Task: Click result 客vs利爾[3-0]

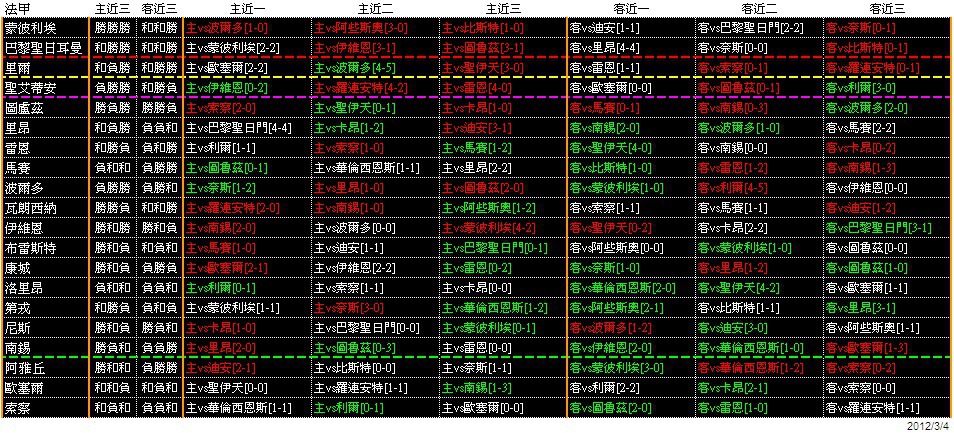Action: 860,88
